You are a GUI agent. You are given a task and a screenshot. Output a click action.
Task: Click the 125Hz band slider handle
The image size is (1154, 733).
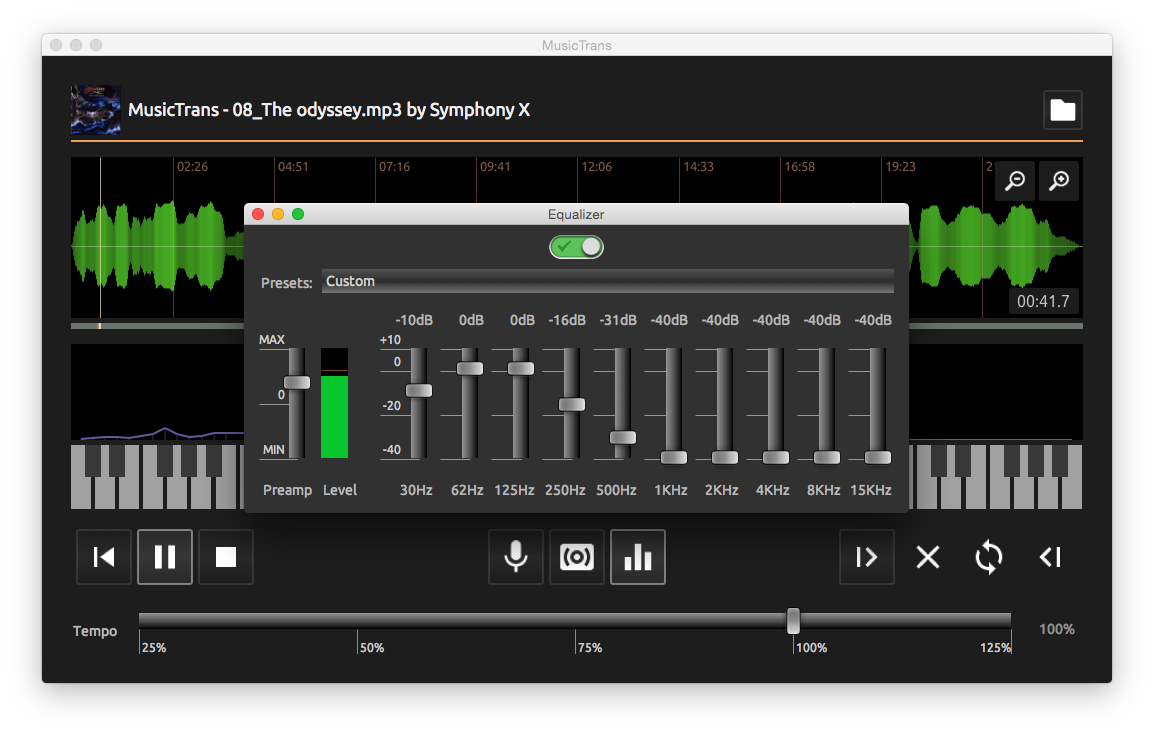(521, 369)
